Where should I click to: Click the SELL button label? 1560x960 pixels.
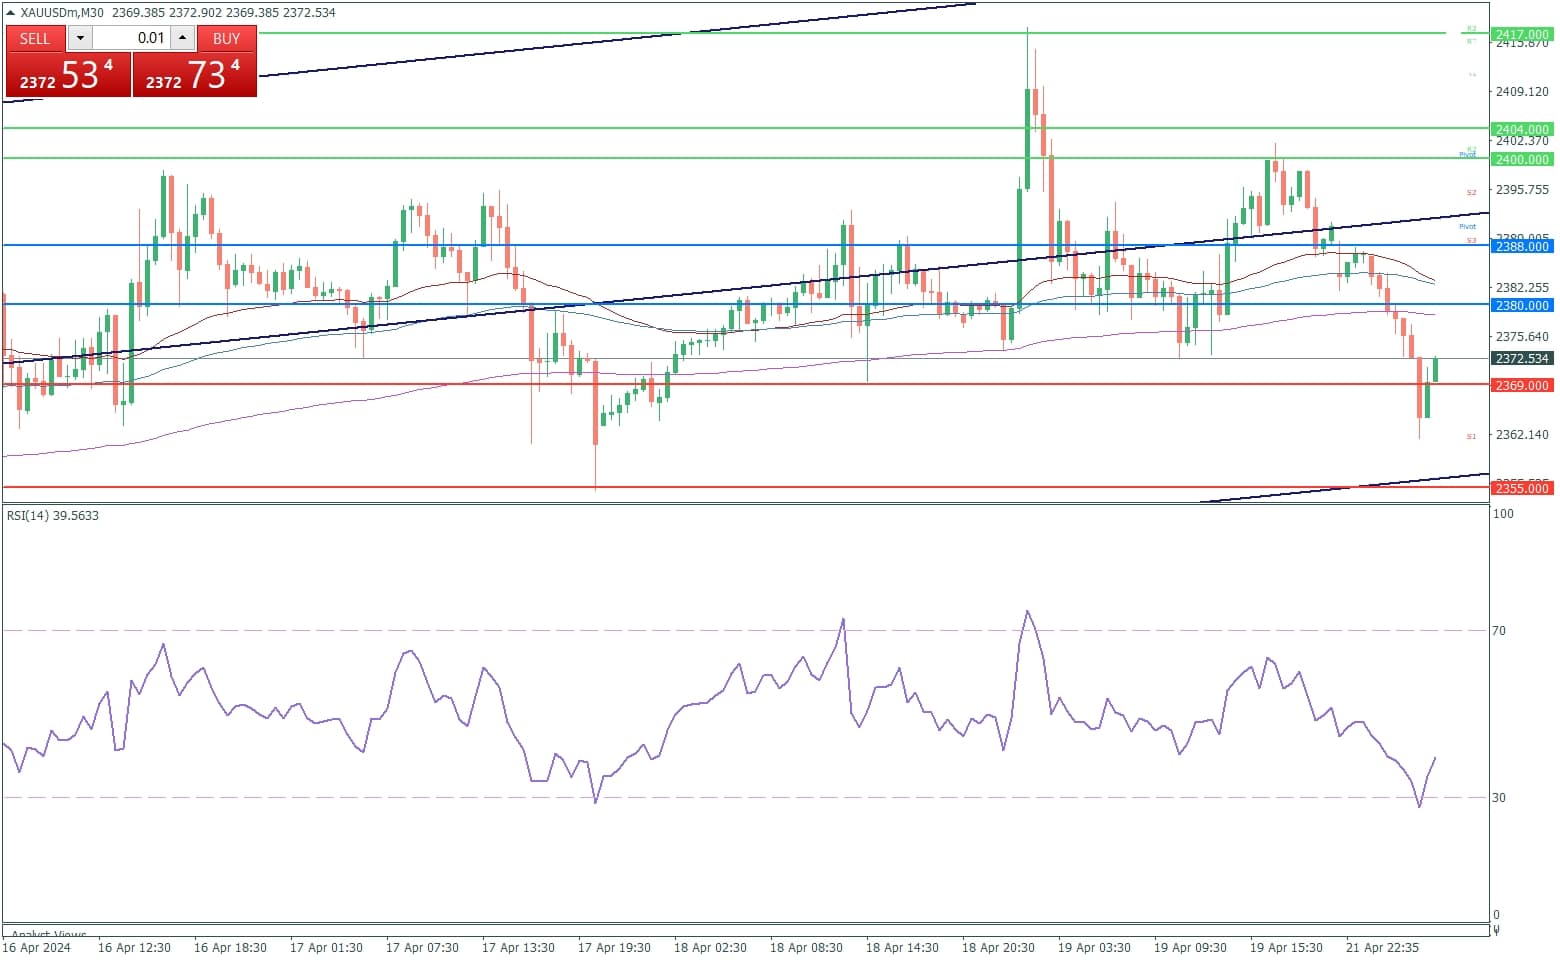pyautogui.click(x=35, y=38)
